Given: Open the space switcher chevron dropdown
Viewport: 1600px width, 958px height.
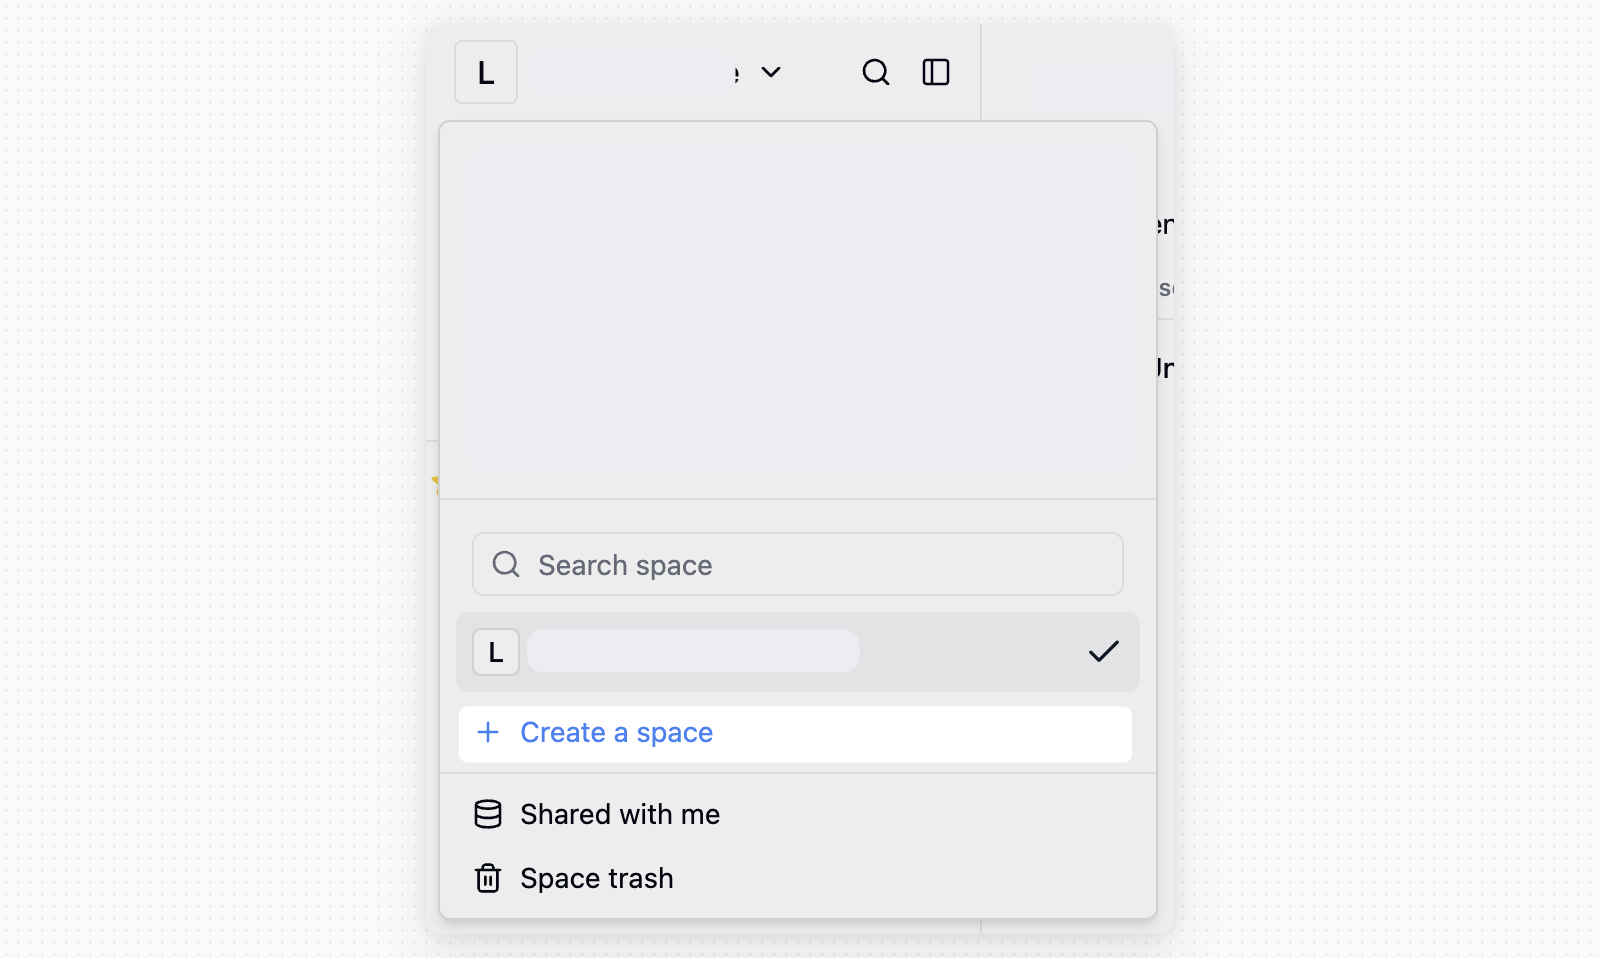Looking at the screenshot, I should pos(771,72).
